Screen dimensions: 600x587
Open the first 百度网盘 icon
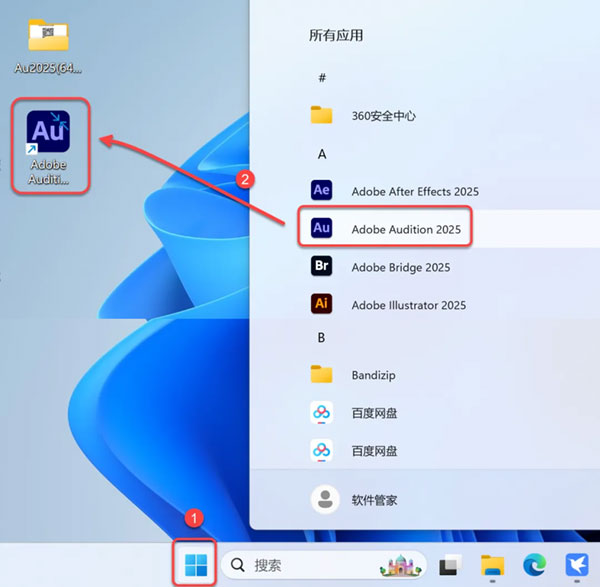pyautogui.click(x=321, y=413)
